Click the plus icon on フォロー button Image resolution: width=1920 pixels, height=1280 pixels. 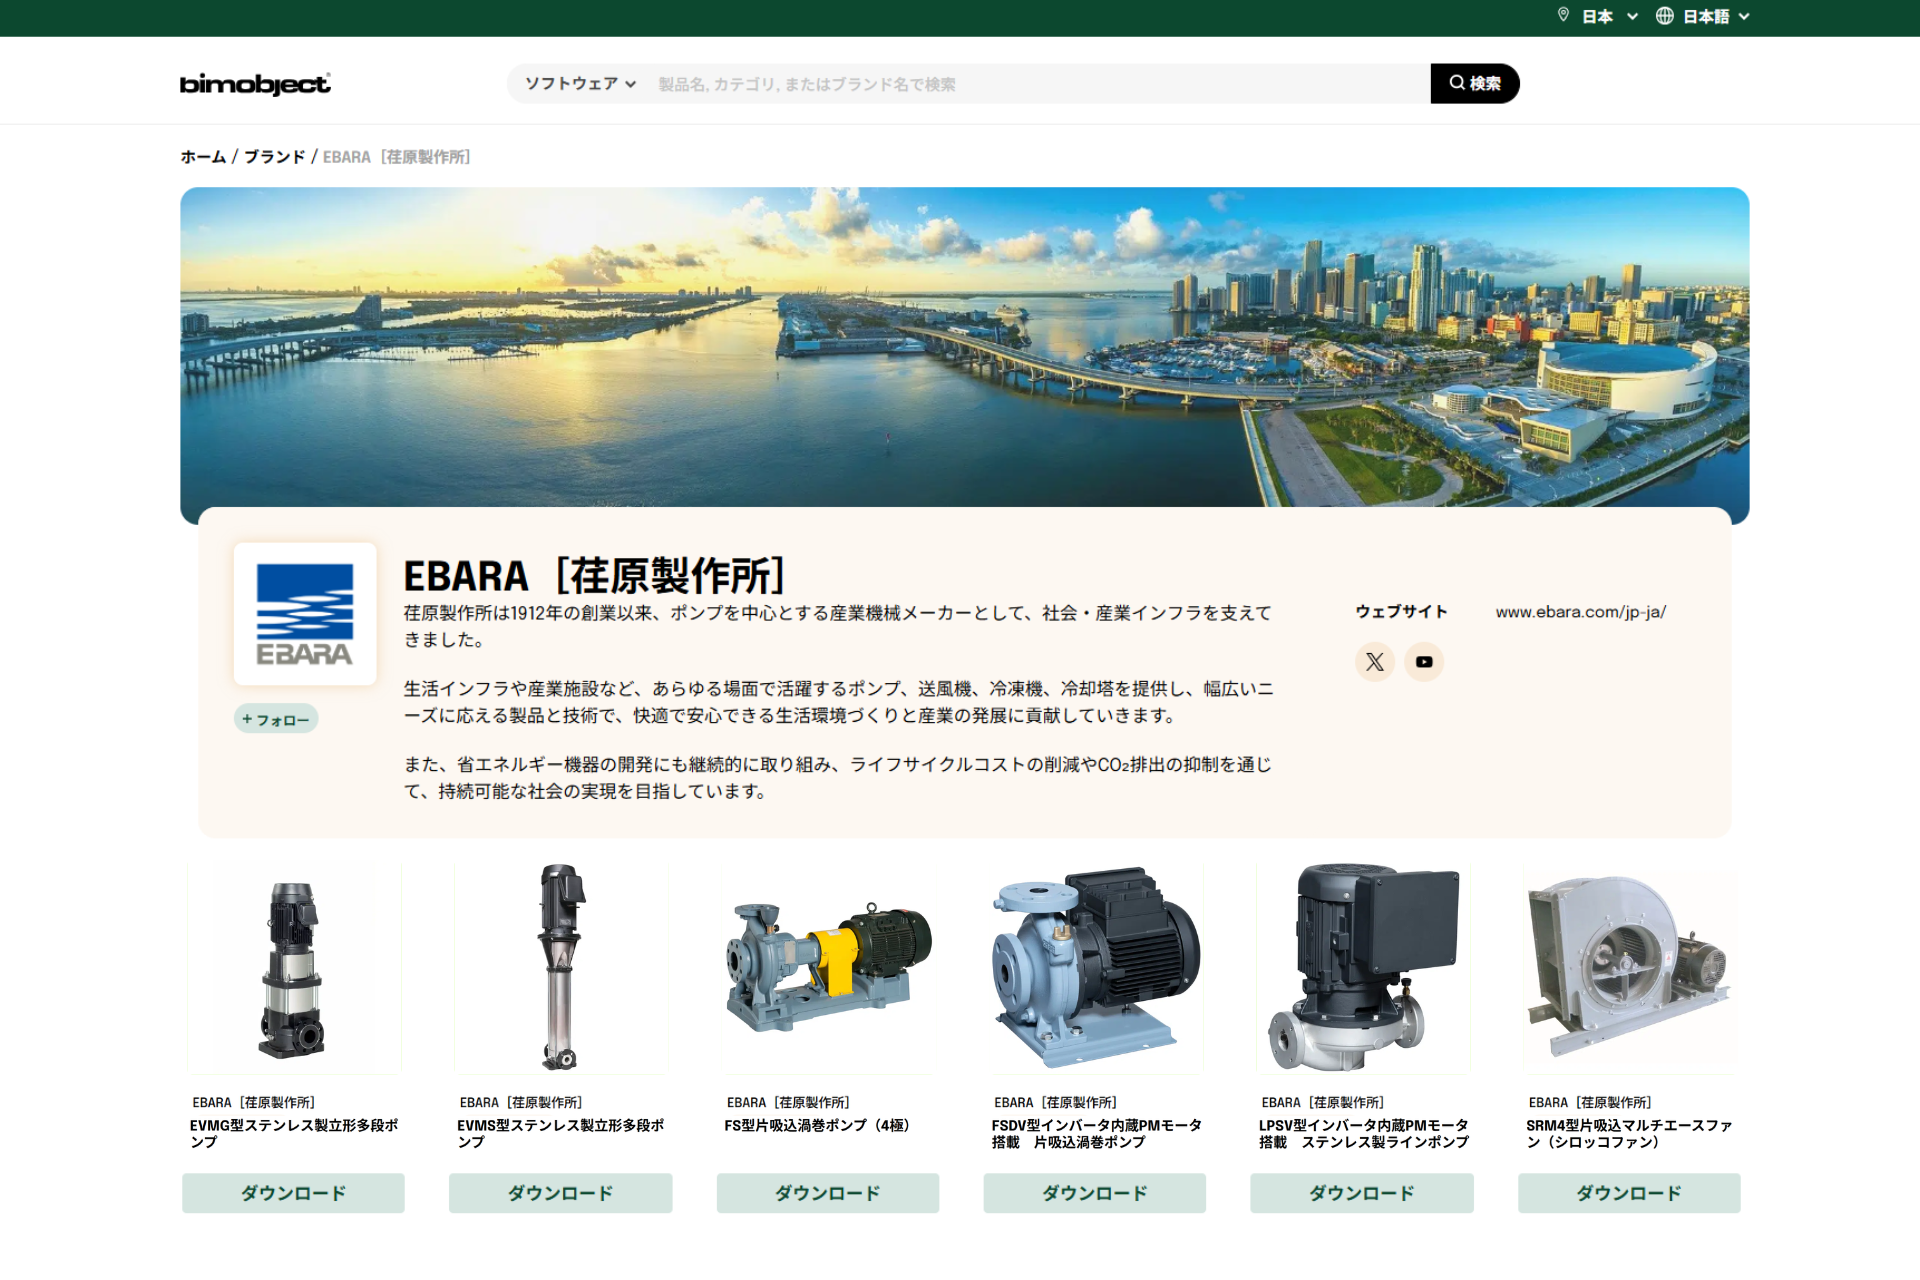click(x=246, y=718)
